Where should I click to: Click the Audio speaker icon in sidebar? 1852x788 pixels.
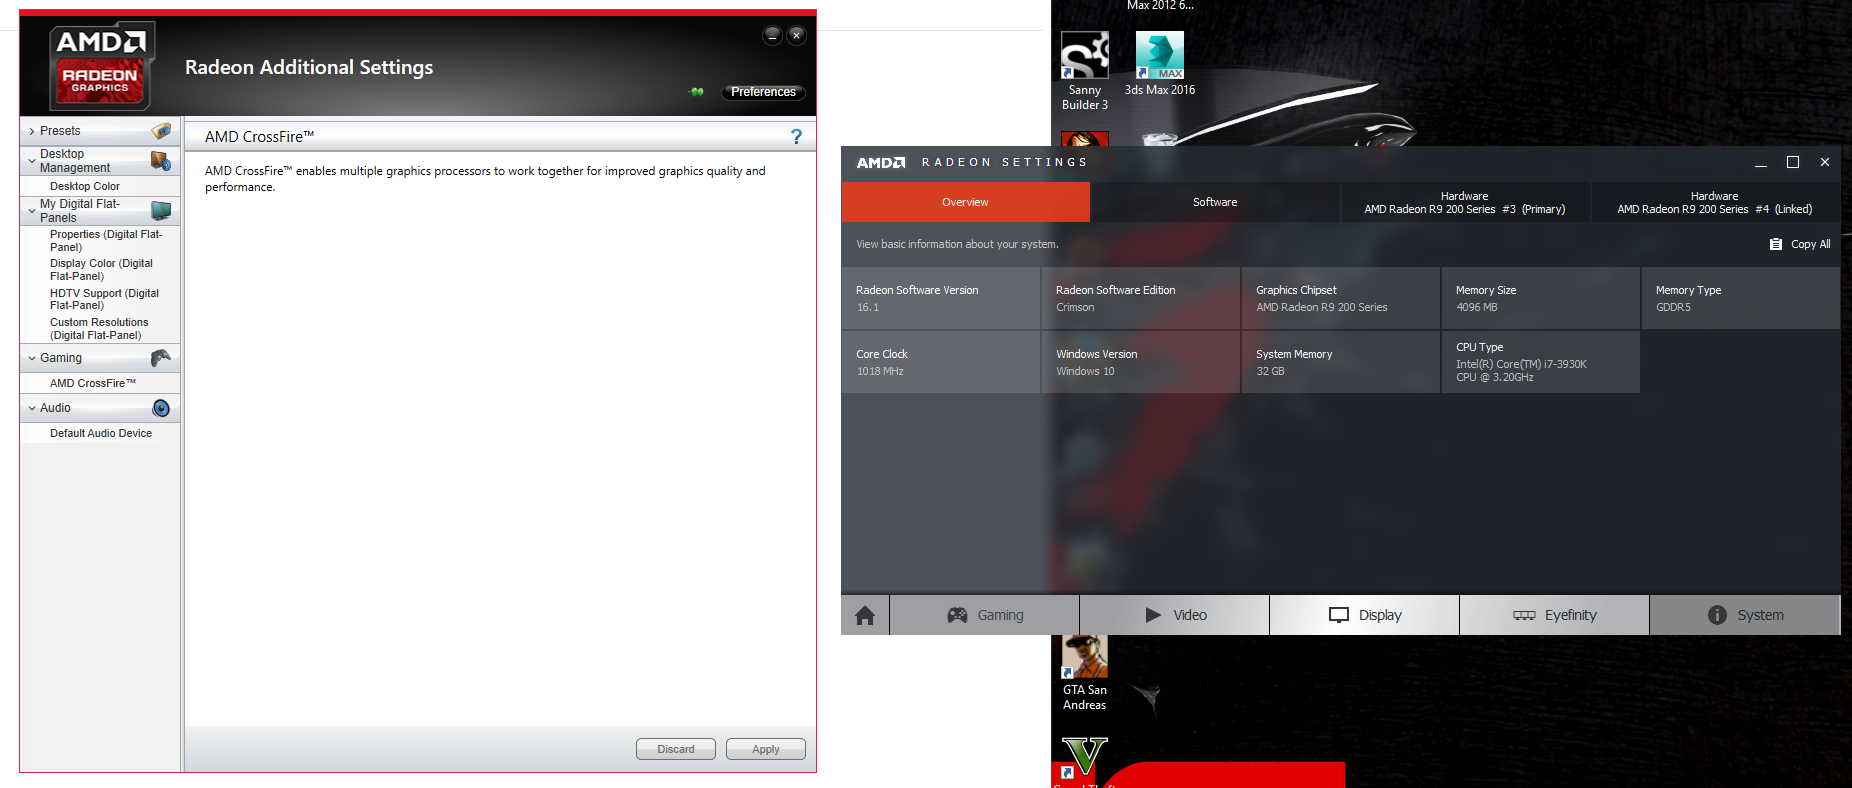pyautogui.click(x=161, y=408)
